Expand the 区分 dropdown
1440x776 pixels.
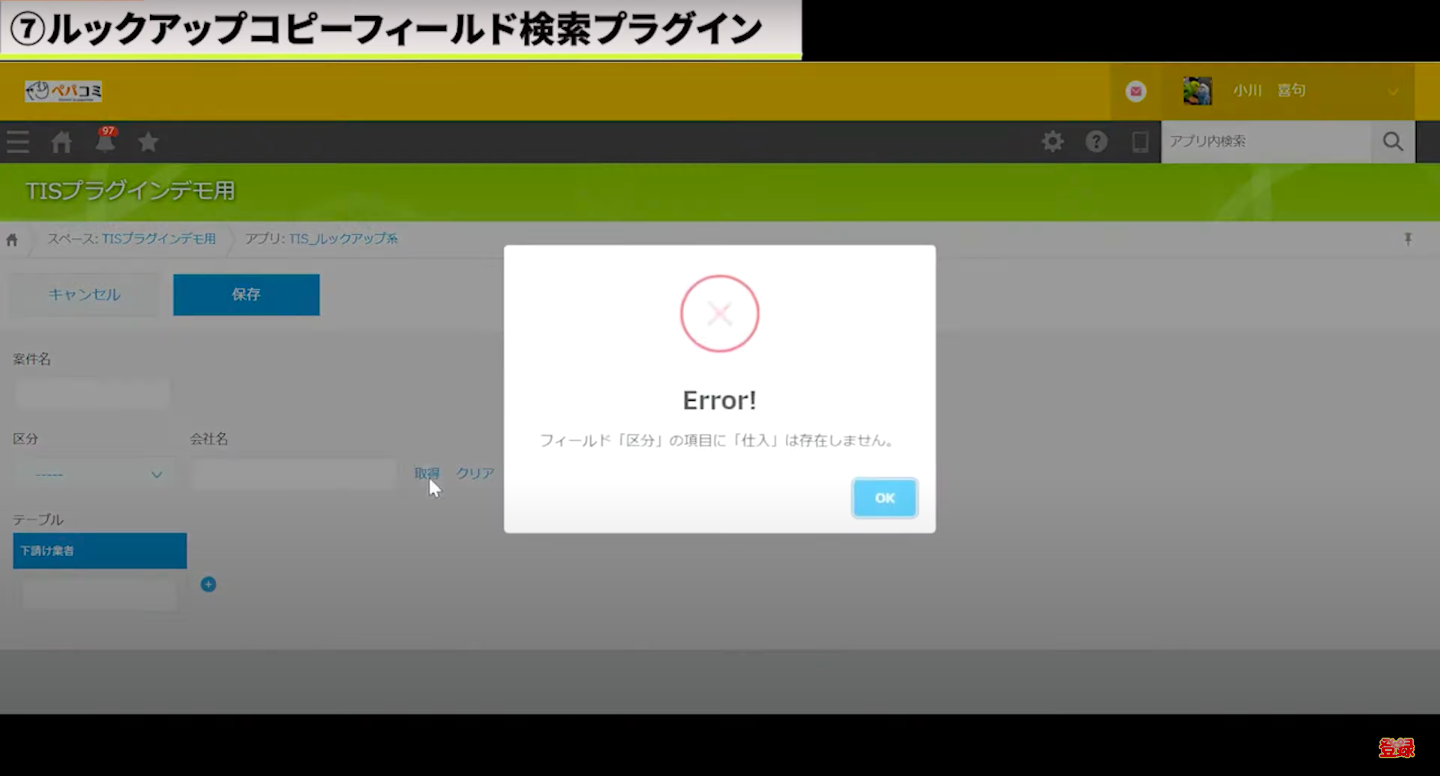pos(93,474)
